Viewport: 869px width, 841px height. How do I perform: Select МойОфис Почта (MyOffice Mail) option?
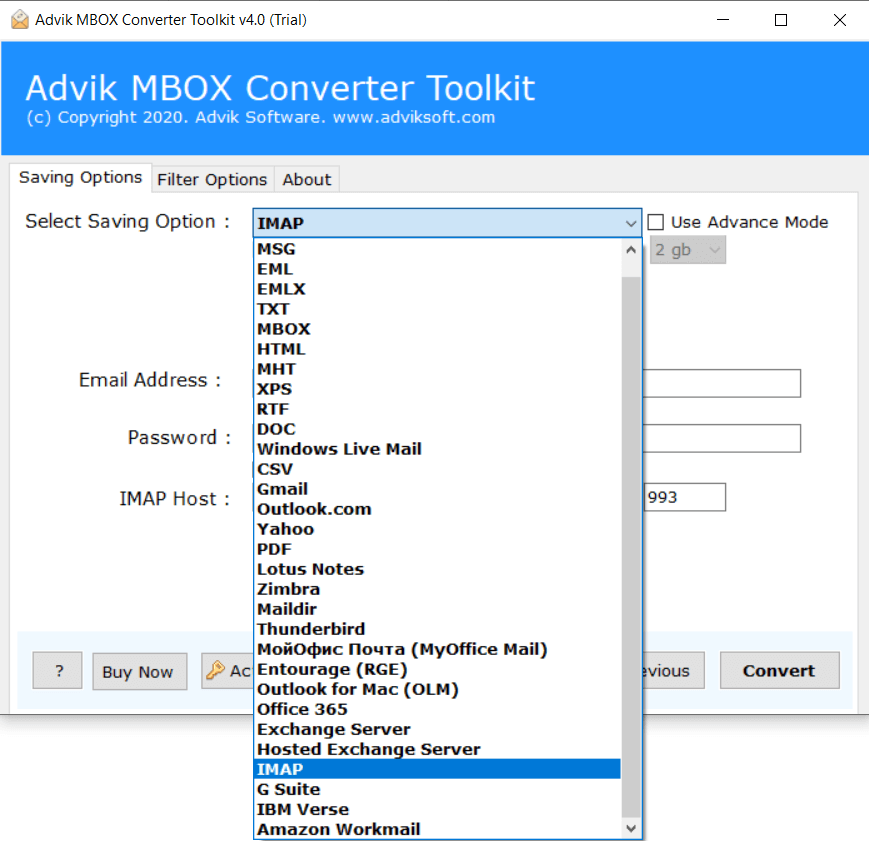(438, 649)
